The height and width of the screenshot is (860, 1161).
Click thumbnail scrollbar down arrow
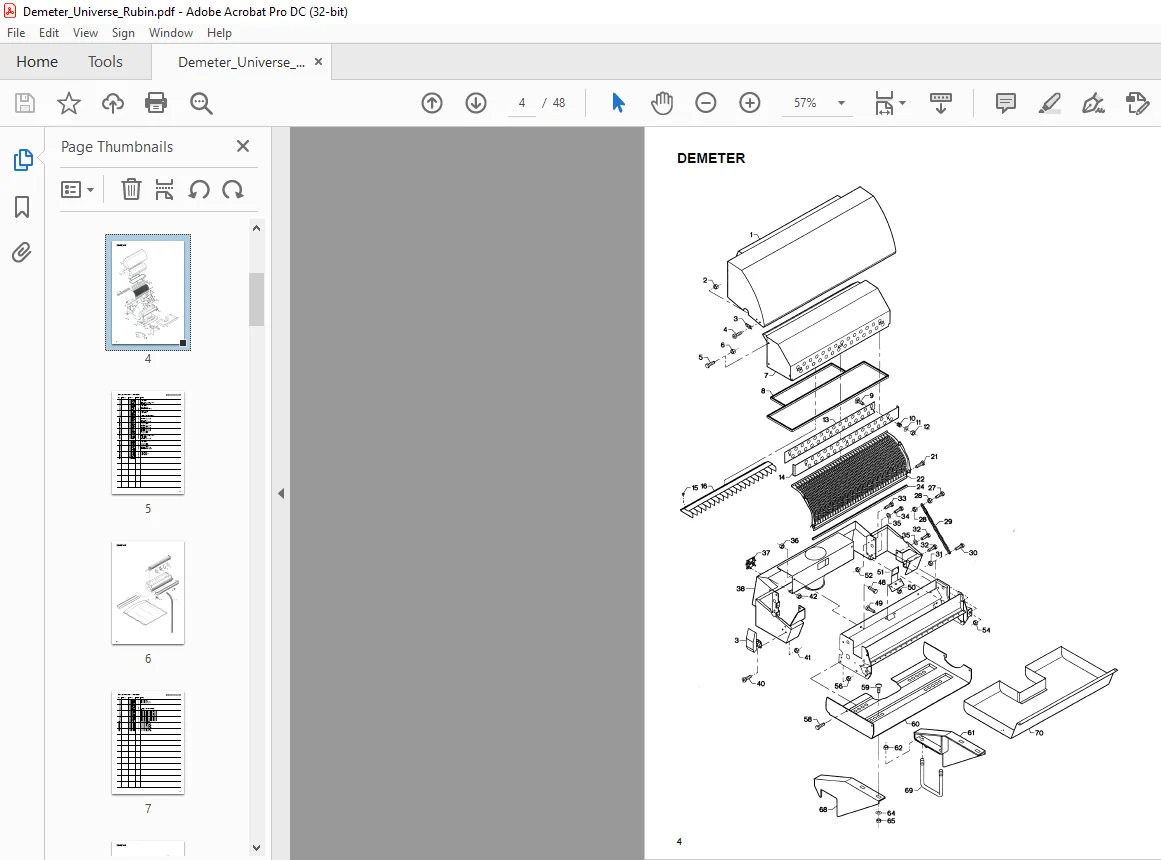click(x=256, y=848)
